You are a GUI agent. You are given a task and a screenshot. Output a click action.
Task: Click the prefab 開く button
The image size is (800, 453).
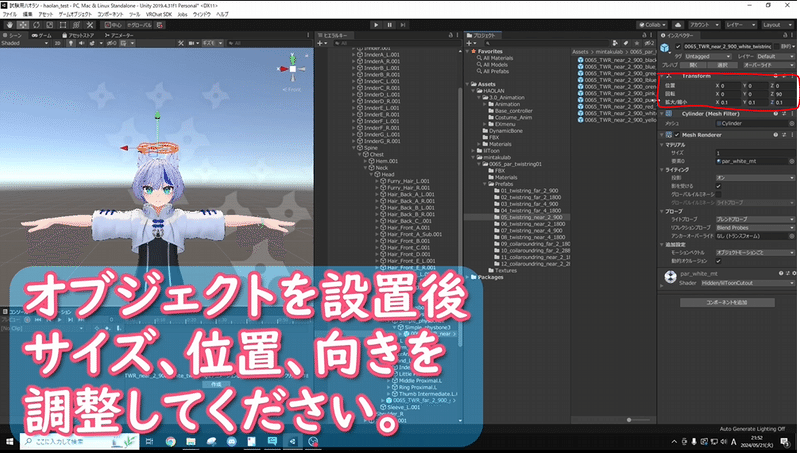pos(693,65)
